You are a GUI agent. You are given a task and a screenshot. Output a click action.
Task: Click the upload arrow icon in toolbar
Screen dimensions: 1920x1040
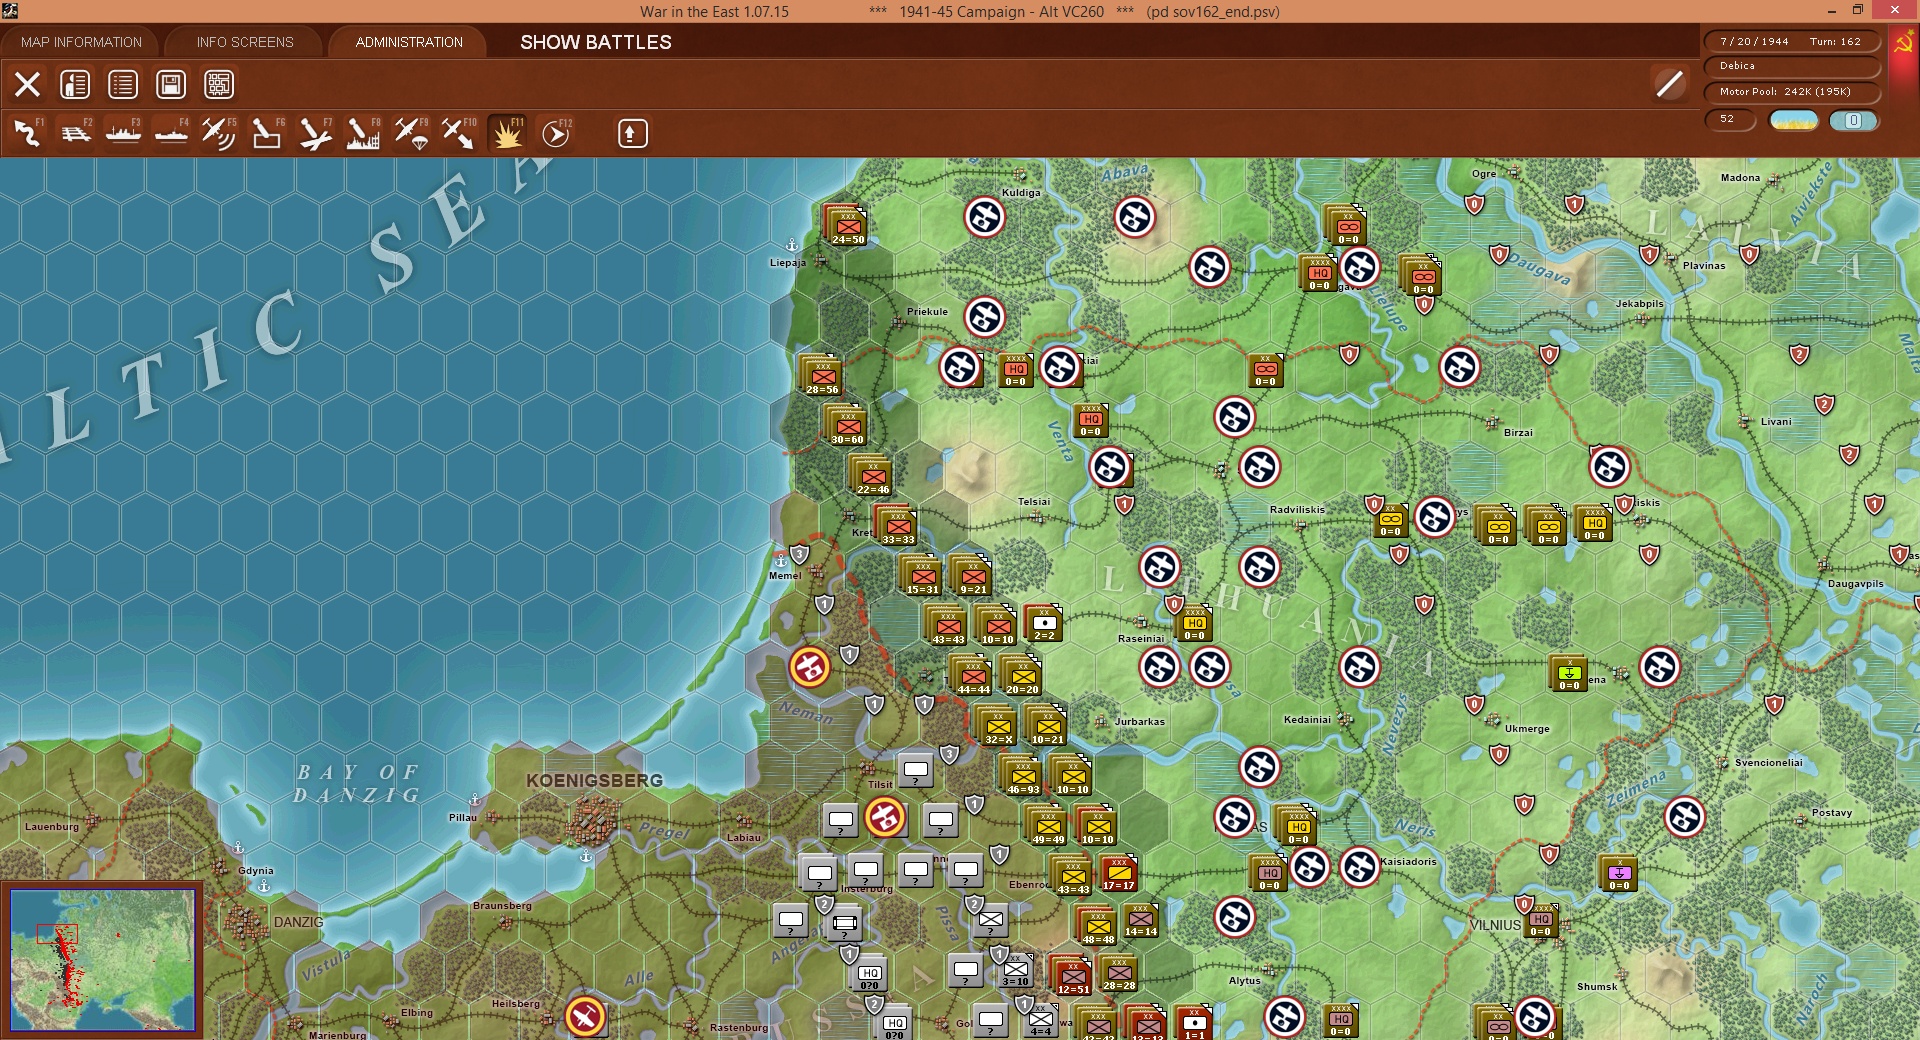point(632,133)
